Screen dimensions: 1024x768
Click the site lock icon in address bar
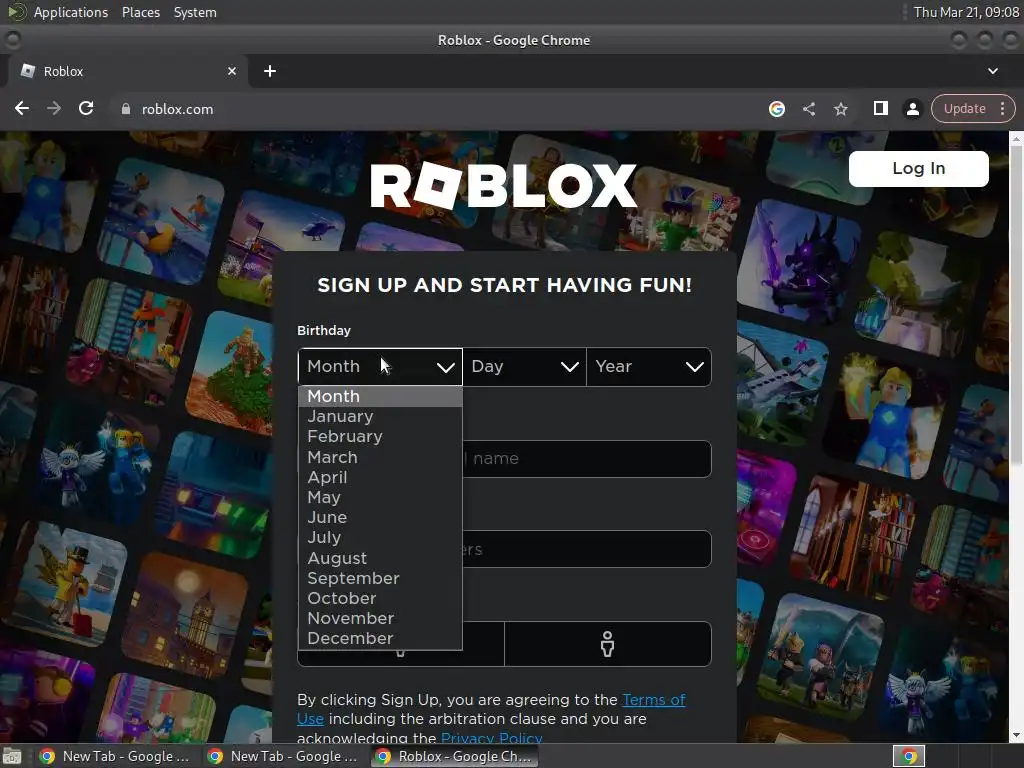[x=126, y=109]
